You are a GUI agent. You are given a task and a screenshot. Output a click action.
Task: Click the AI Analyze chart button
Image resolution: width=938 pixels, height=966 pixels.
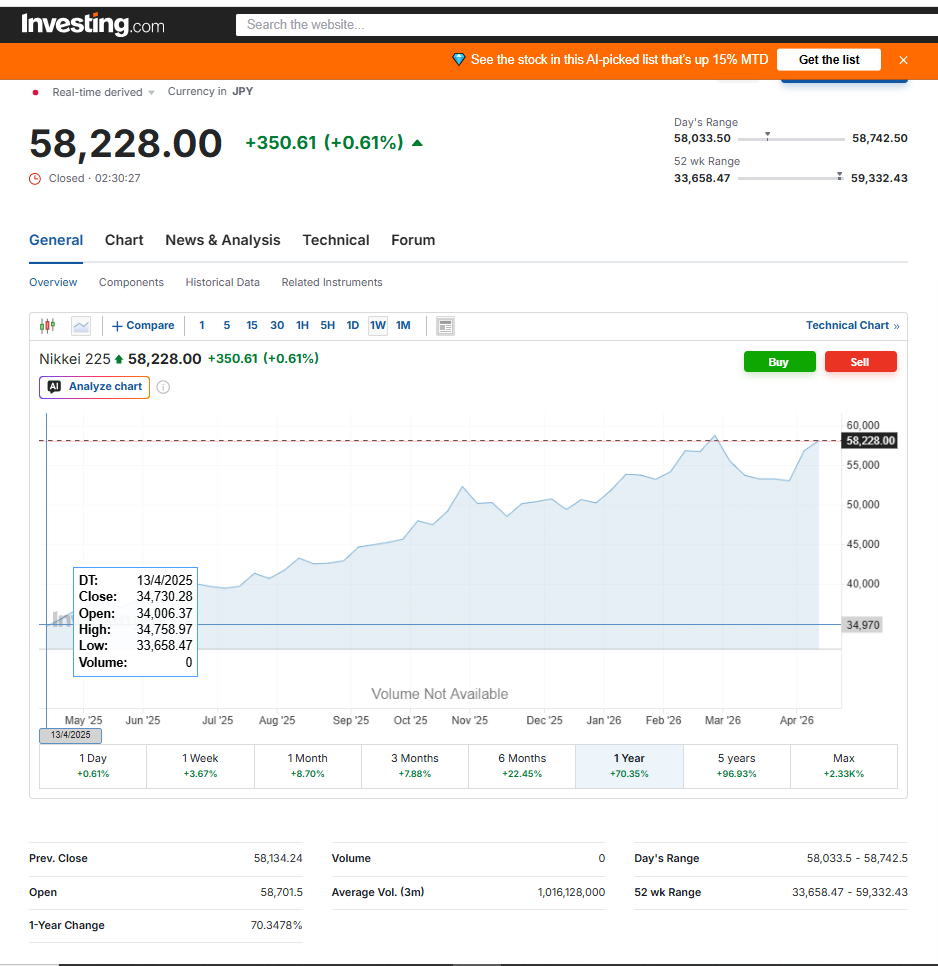(95, 387)
